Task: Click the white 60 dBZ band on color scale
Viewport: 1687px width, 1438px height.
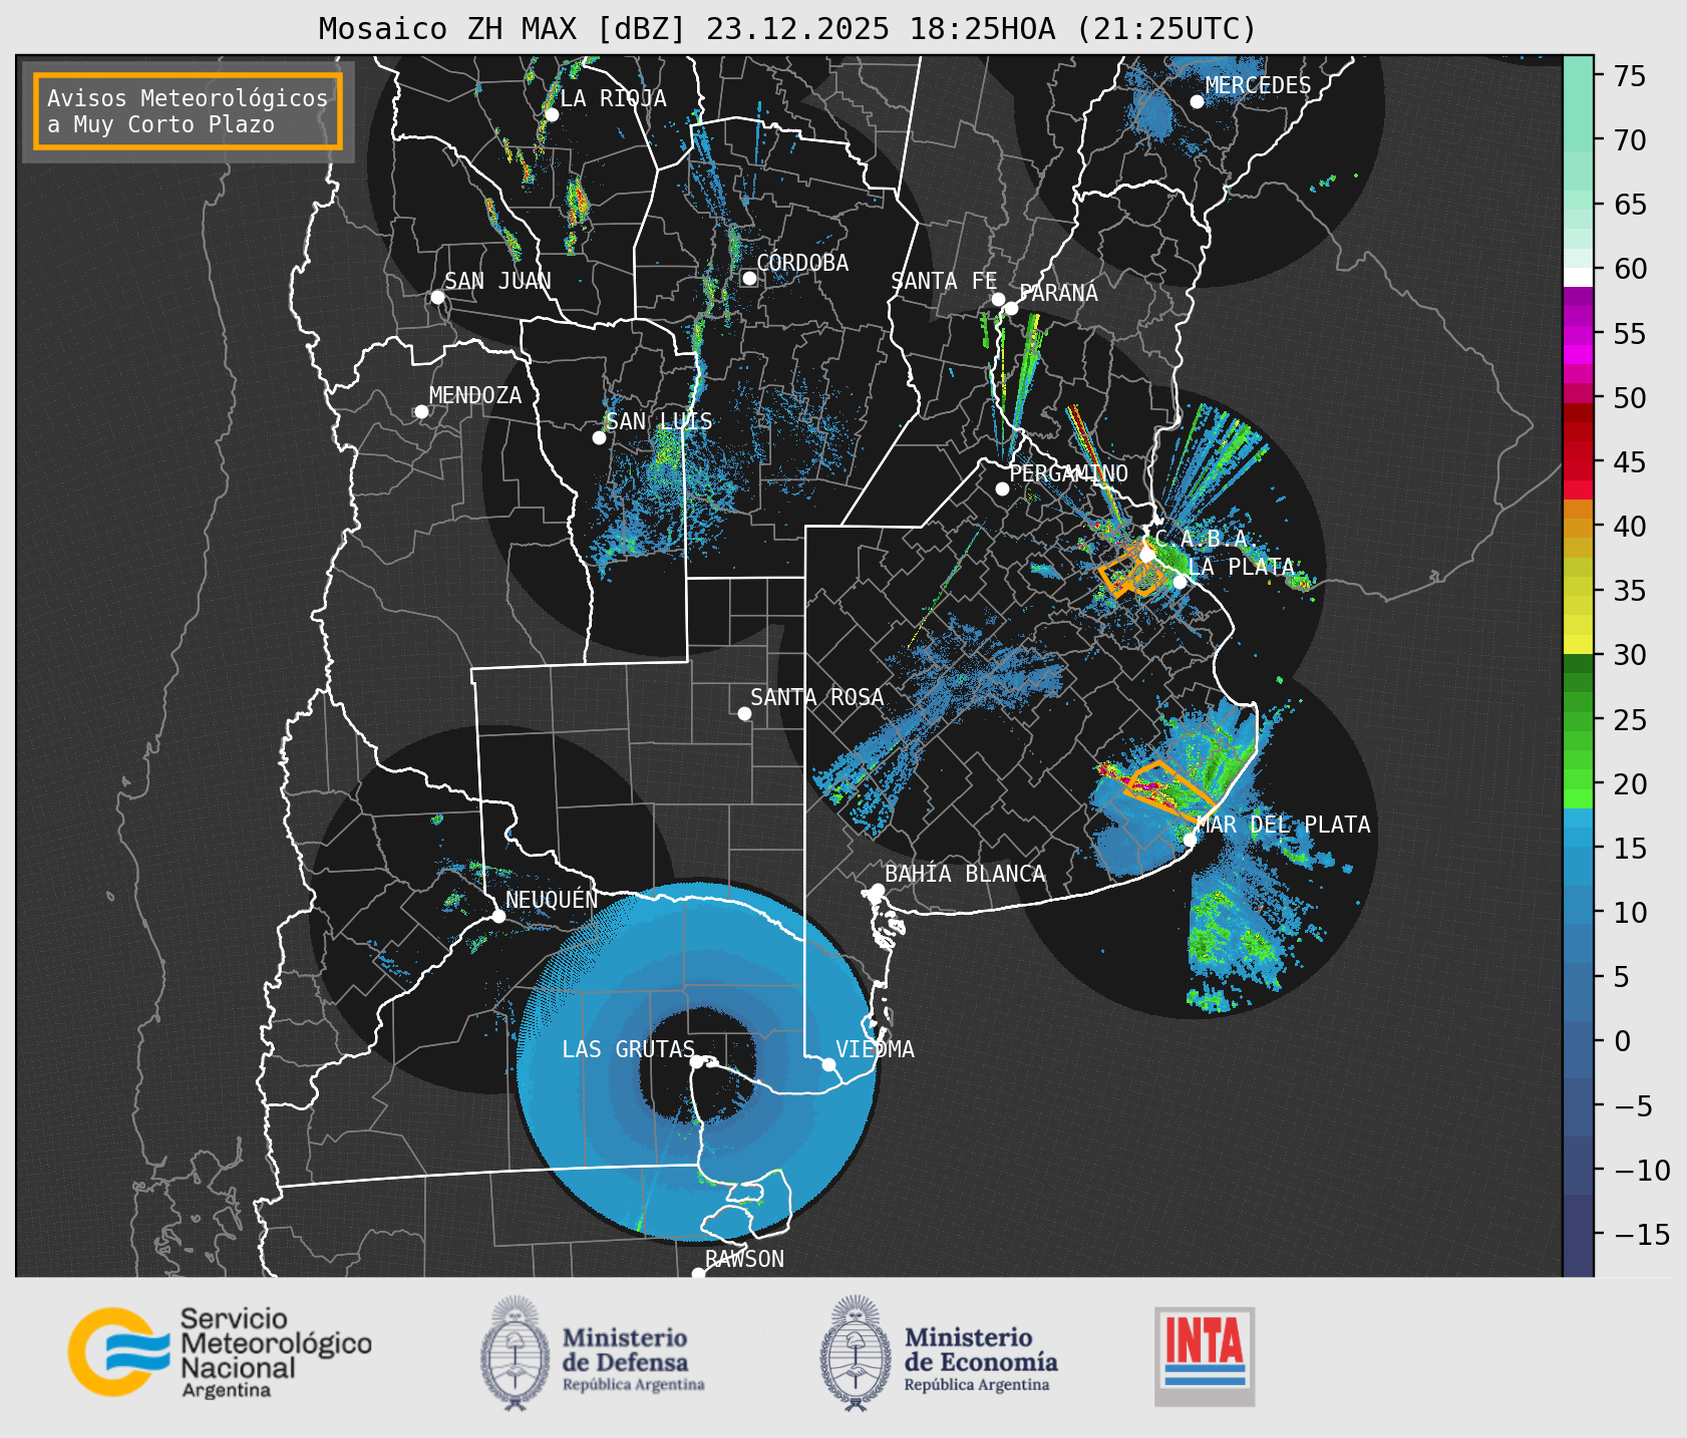Action: (1578, 277)
